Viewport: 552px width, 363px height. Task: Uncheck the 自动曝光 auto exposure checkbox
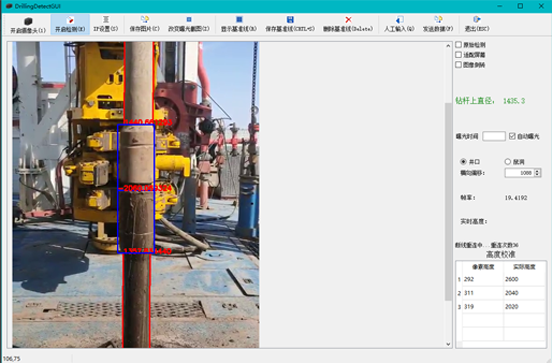tap(512, 136)
